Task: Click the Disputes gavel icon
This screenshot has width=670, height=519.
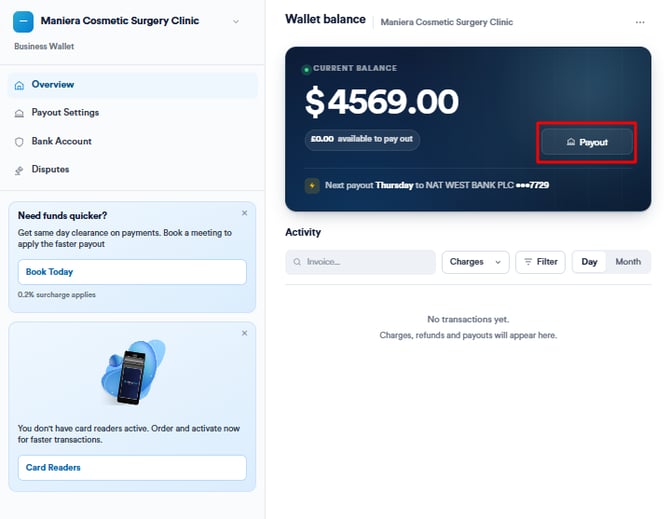Action: 19,170
